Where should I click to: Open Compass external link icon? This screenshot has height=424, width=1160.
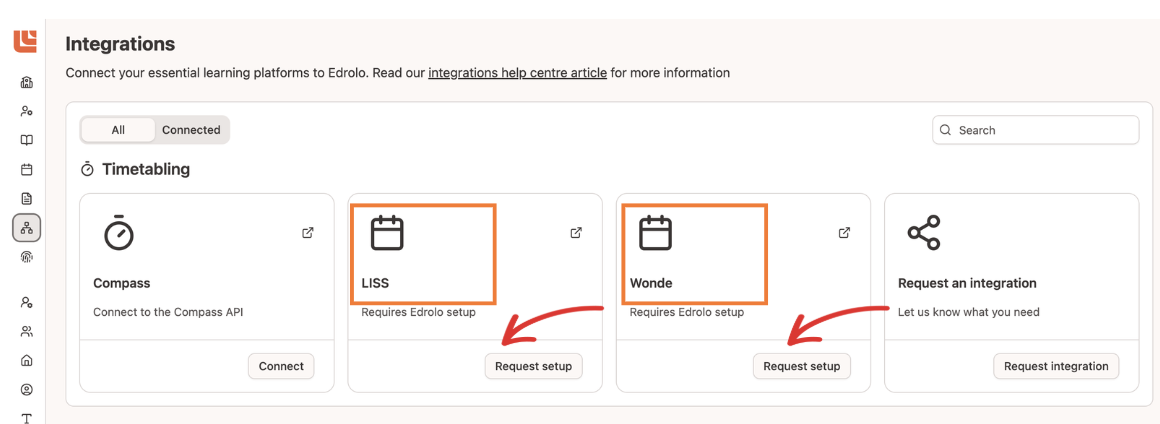pyautogui.click(x=308, y=233)
